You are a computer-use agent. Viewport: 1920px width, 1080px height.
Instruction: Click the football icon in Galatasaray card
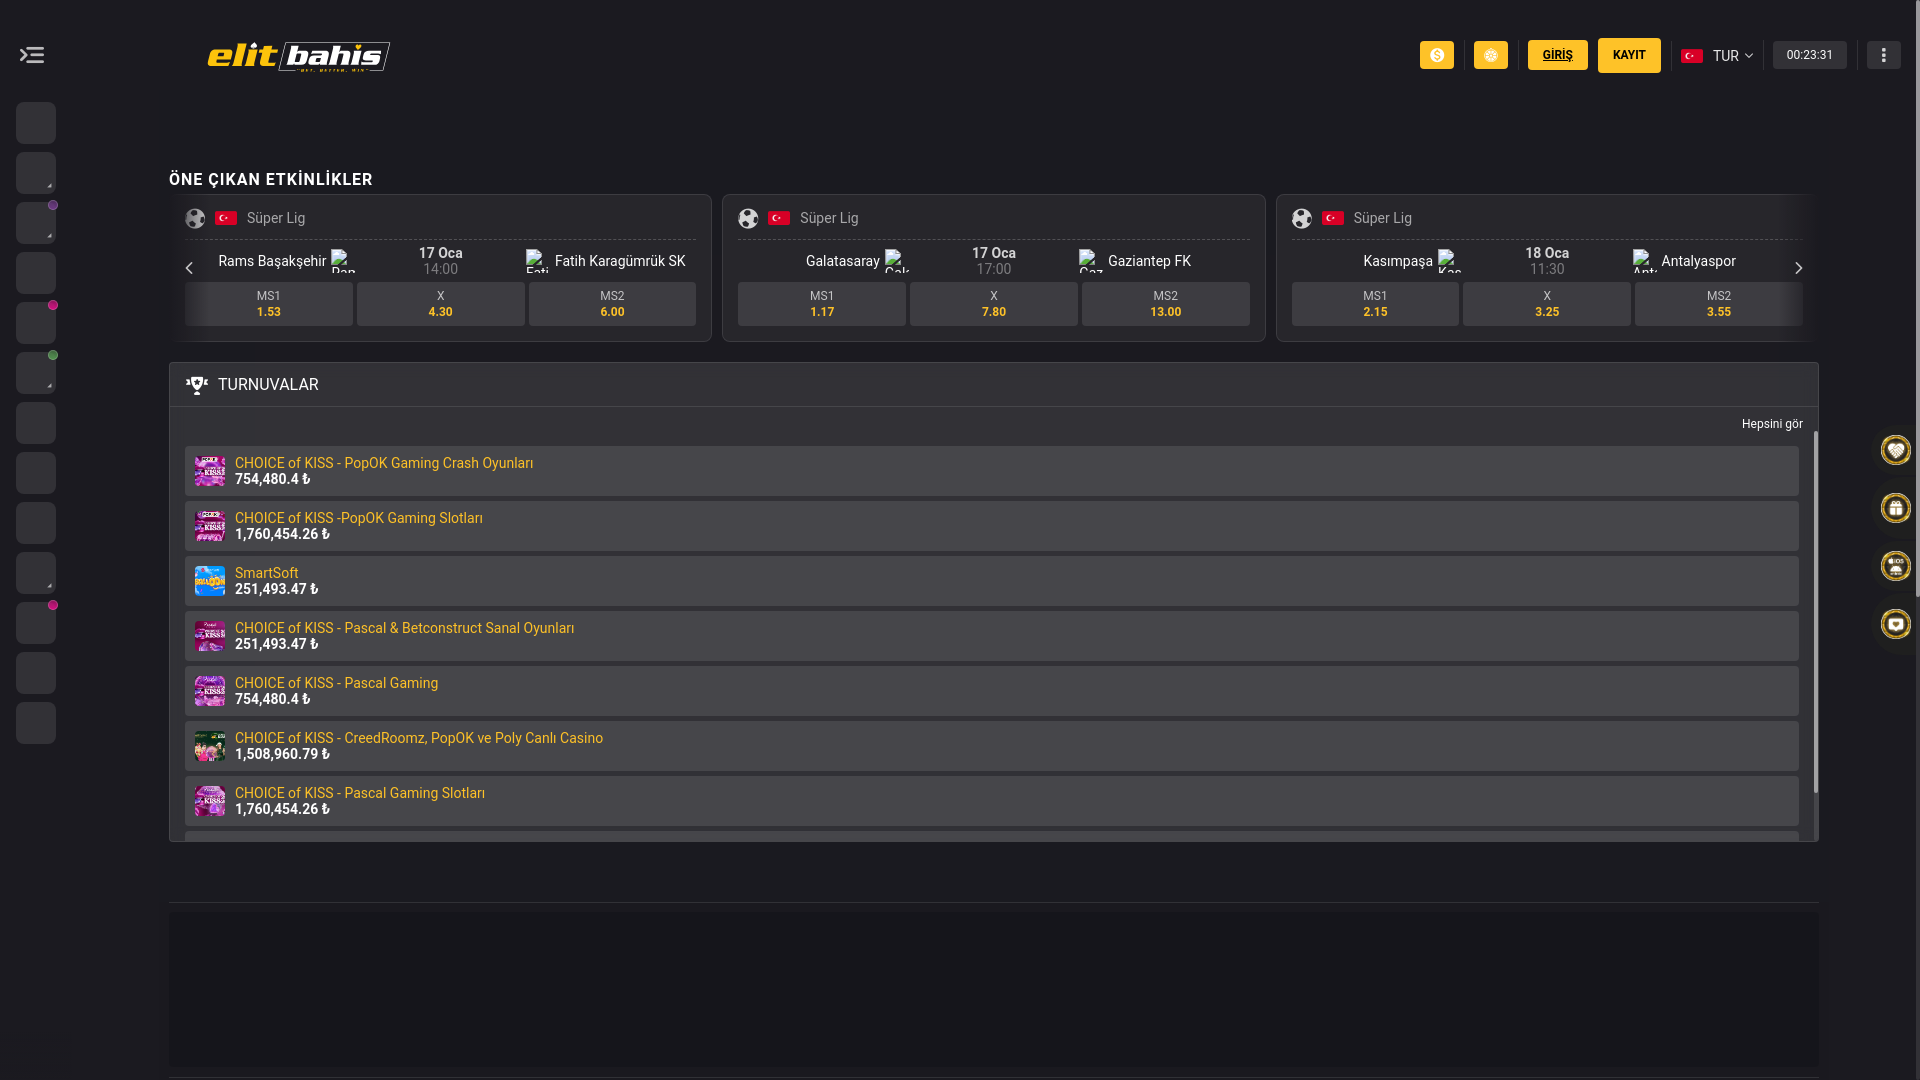[748, 218]
